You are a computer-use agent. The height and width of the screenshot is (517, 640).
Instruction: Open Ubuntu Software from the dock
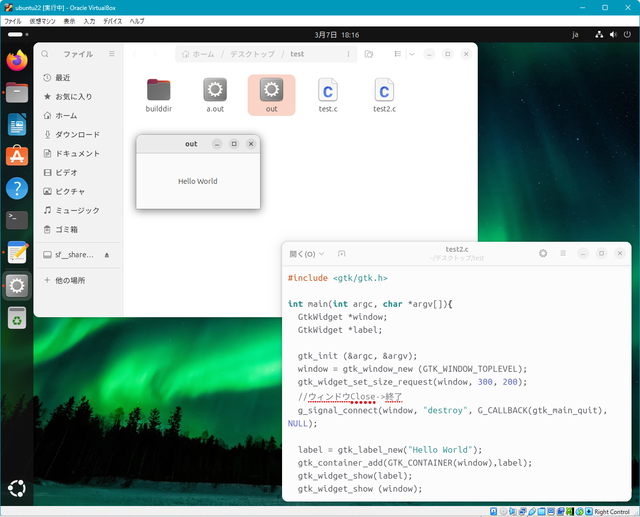tap(17, 156)
